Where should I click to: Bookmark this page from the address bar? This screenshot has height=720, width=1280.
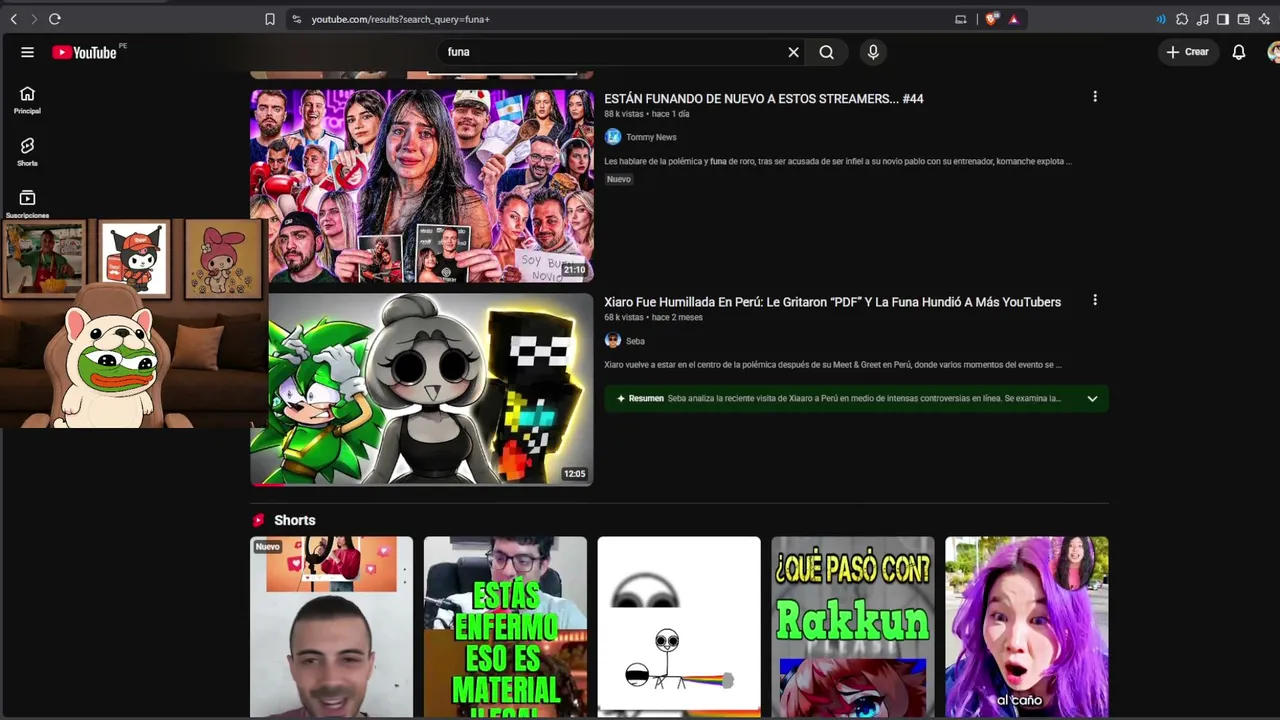270,19
